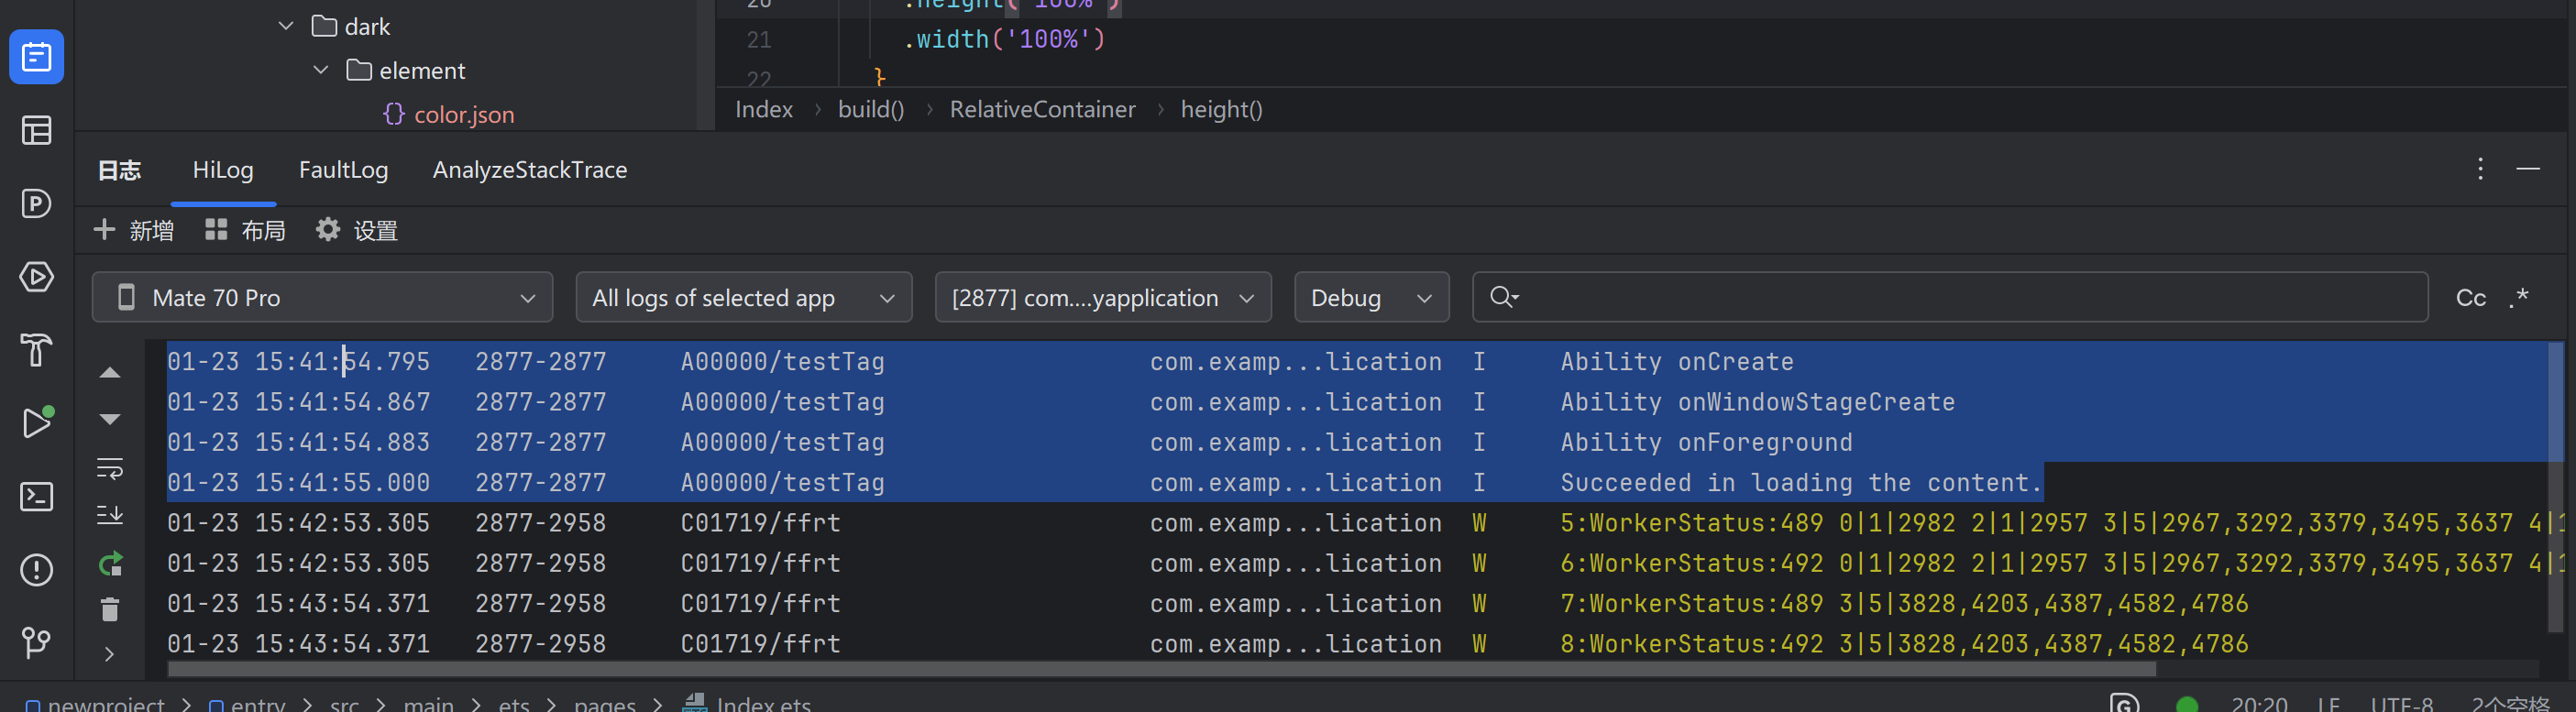Screen dimensions: 2576x712
Task: Click the build() breadcrumb
Action: tap(871, 109)
